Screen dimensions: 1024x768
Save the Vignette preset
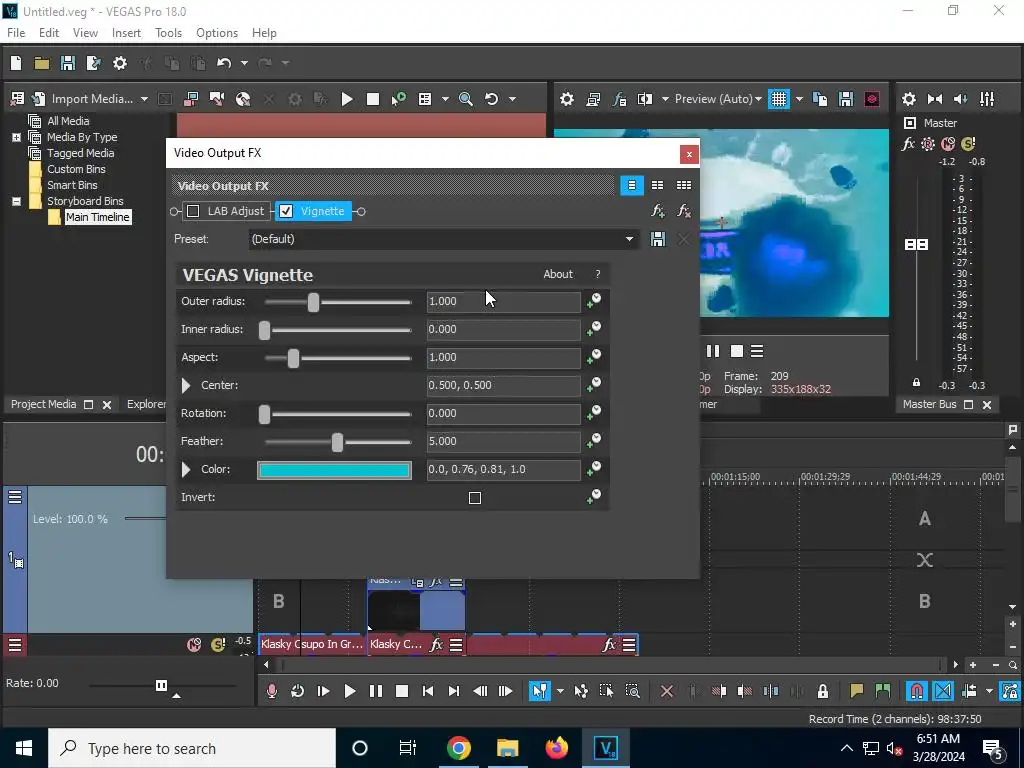(x=658, y=239)
